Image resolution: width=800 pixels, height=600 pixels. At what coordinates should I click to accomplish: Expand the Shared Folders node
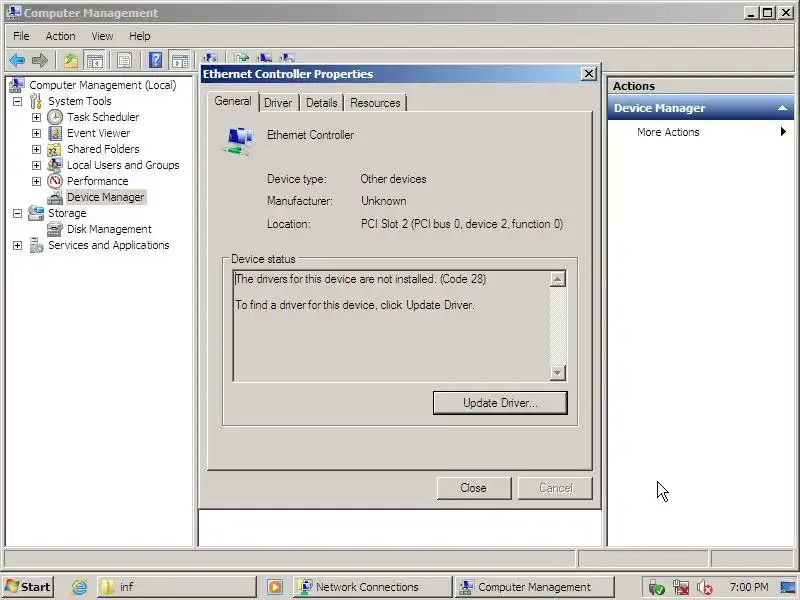coord(37,149)
